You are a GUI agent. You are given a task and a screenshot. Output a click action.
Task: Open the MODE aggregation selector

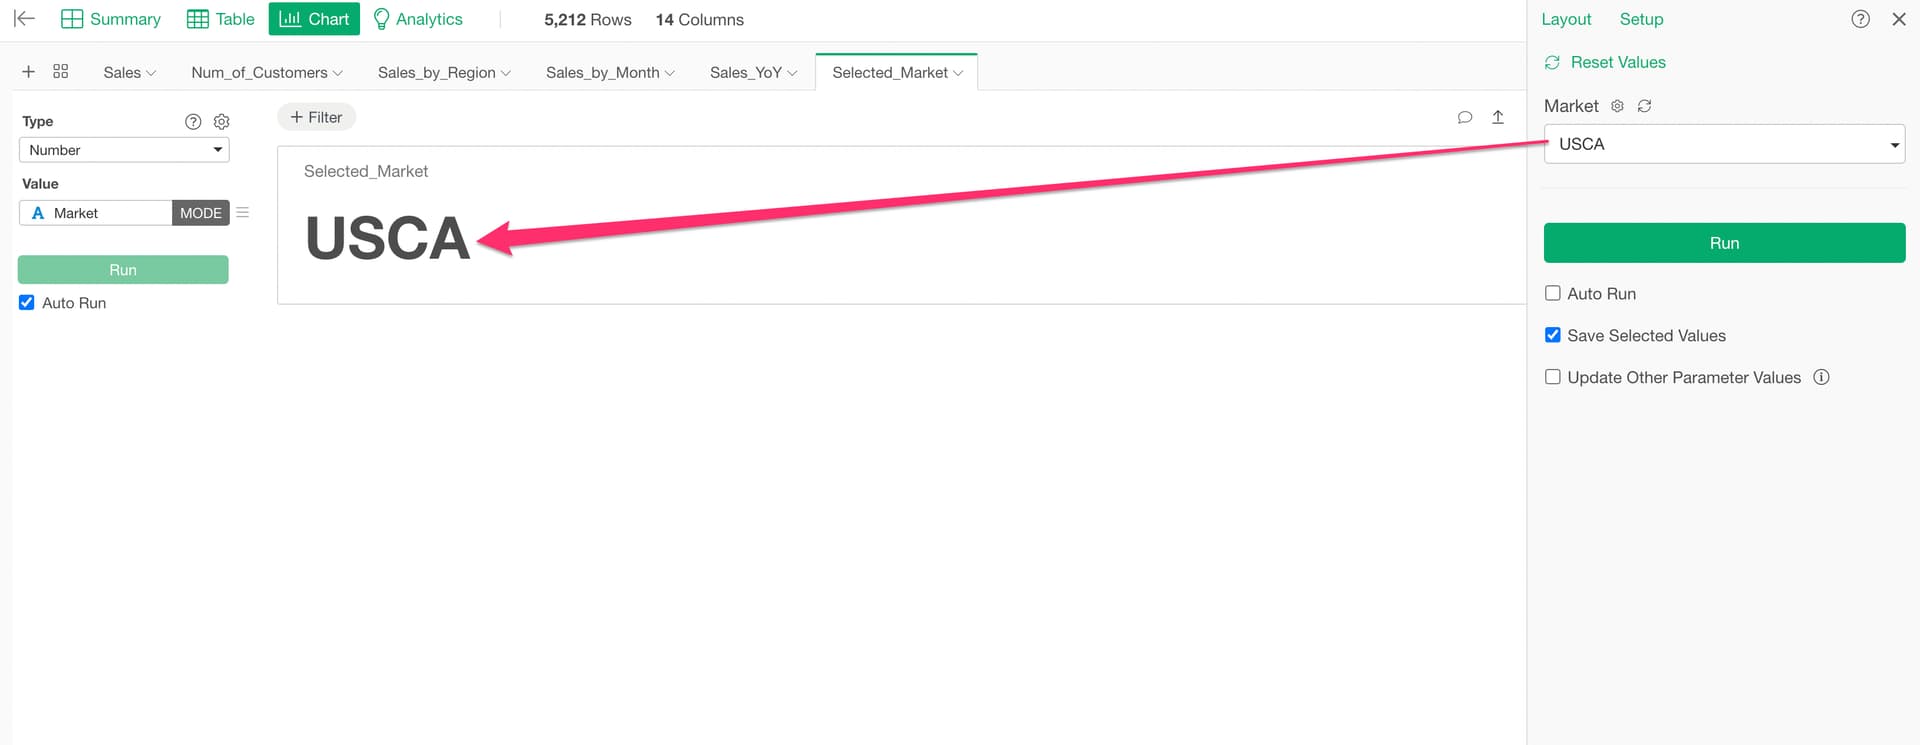(200, 213)
